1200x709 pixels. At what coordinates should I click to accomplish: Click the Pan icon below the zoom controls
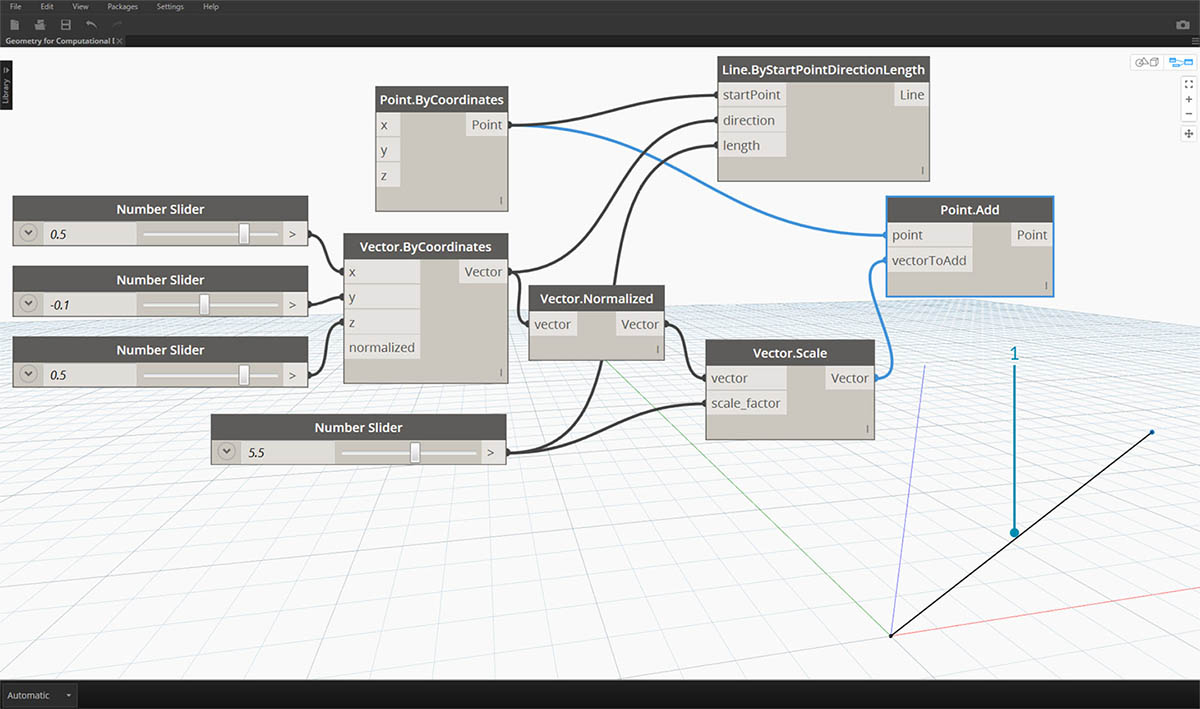pos(1188,133)
